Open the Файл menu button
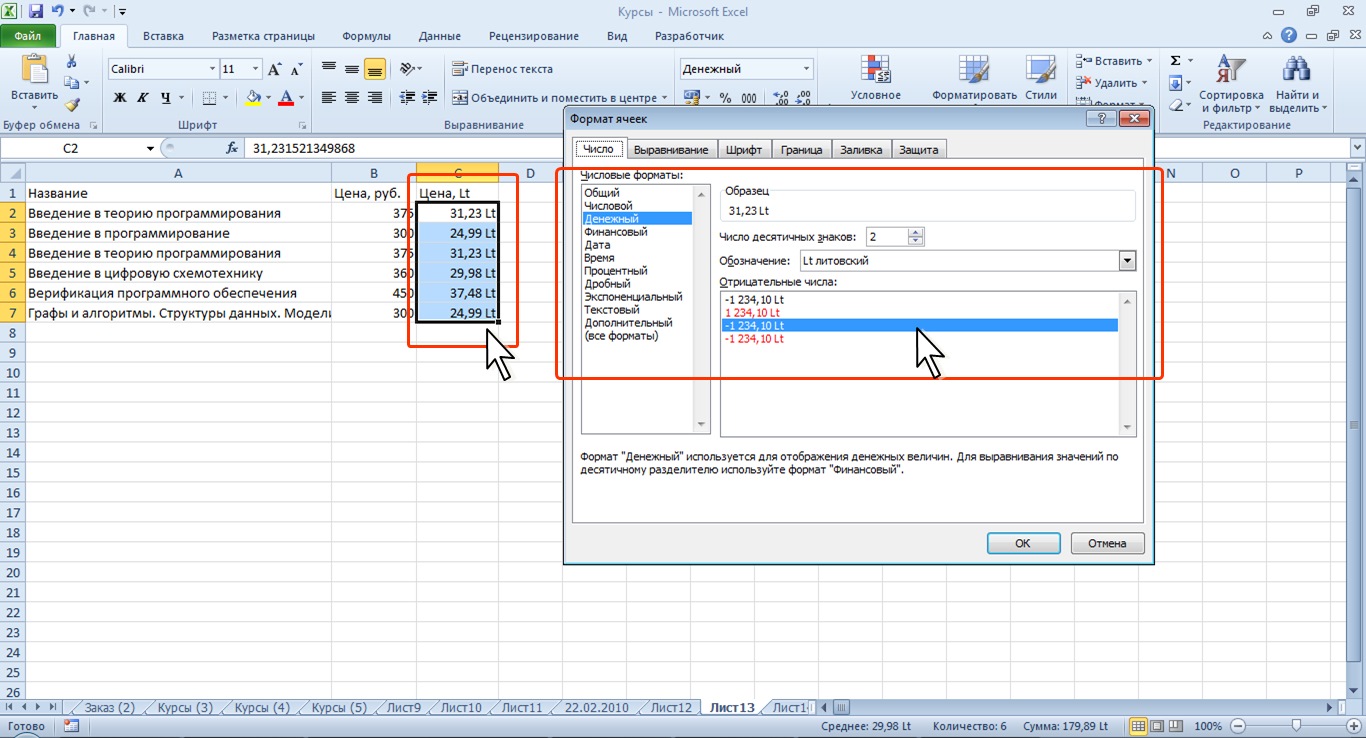Screen dimensions: 1366x738 tap(28, 36)
